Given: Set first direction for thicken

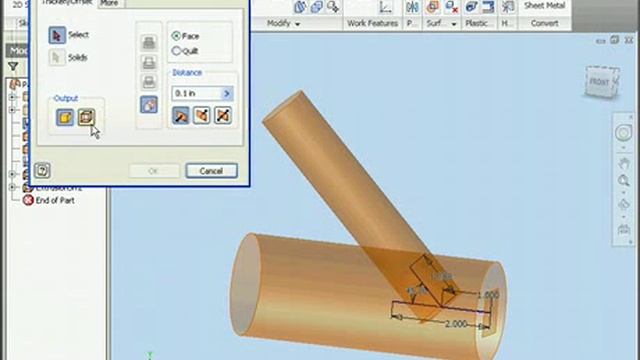Looking at the screenshot, I should tap(181, 116).
